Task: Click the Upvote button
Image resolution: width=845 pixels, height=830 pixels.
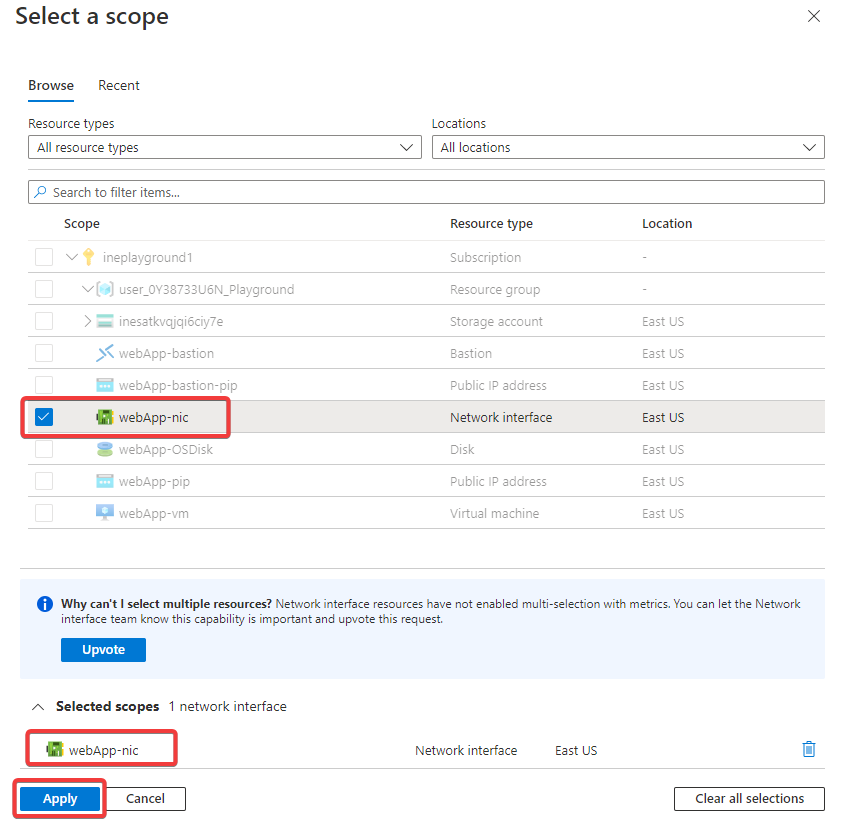Action: tap(103, 649)
